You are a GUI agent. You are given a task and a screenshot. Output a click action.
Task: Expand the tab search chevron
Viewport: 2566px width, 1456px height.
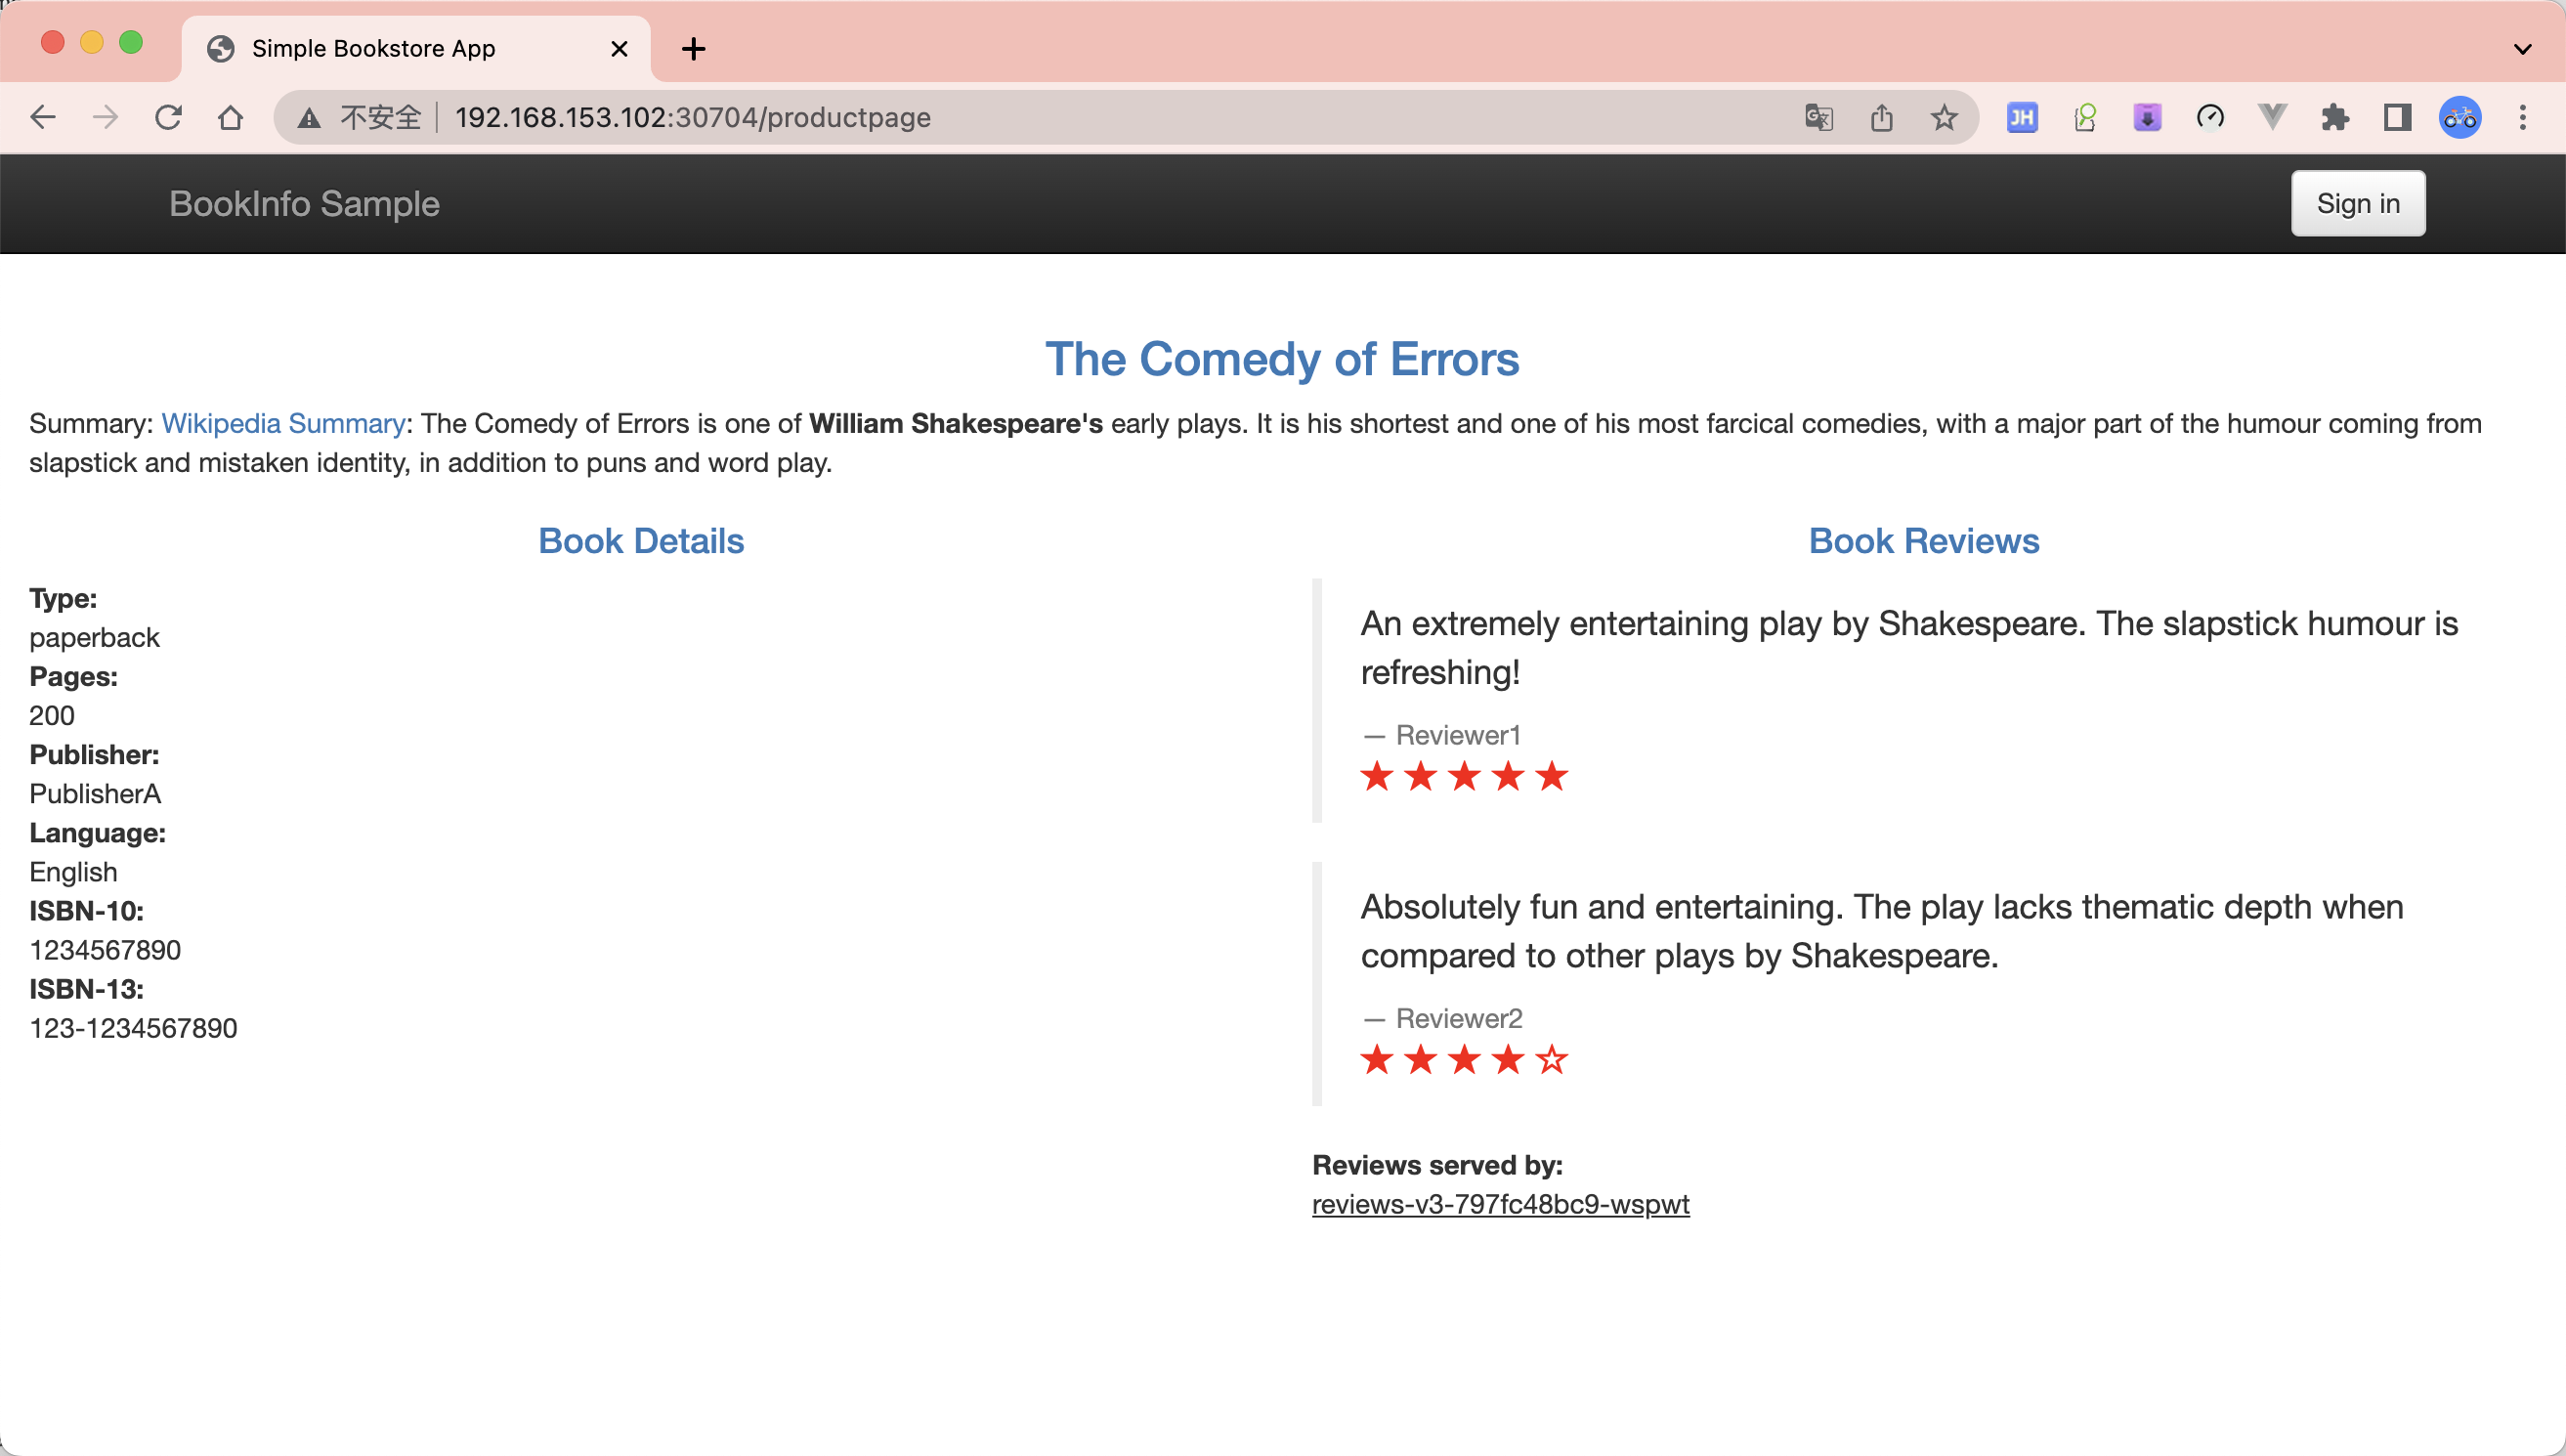(2522, 48)
